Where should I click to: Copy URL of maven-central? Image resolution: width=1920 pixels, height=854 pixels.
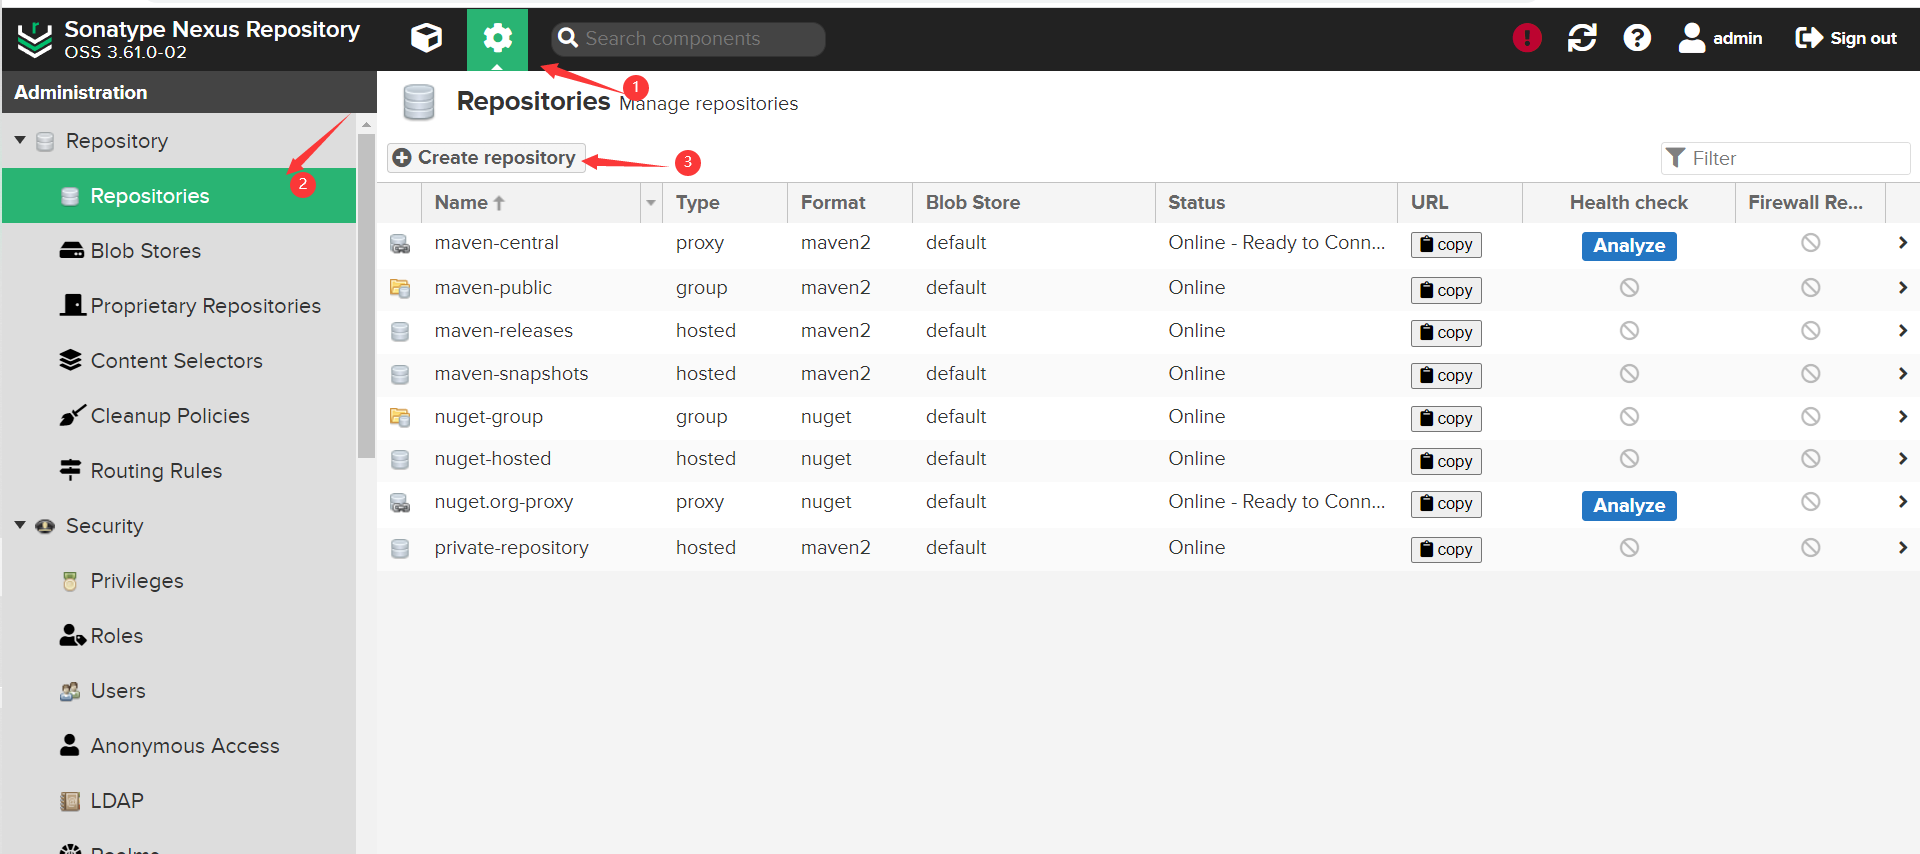tap(1446, 245)
